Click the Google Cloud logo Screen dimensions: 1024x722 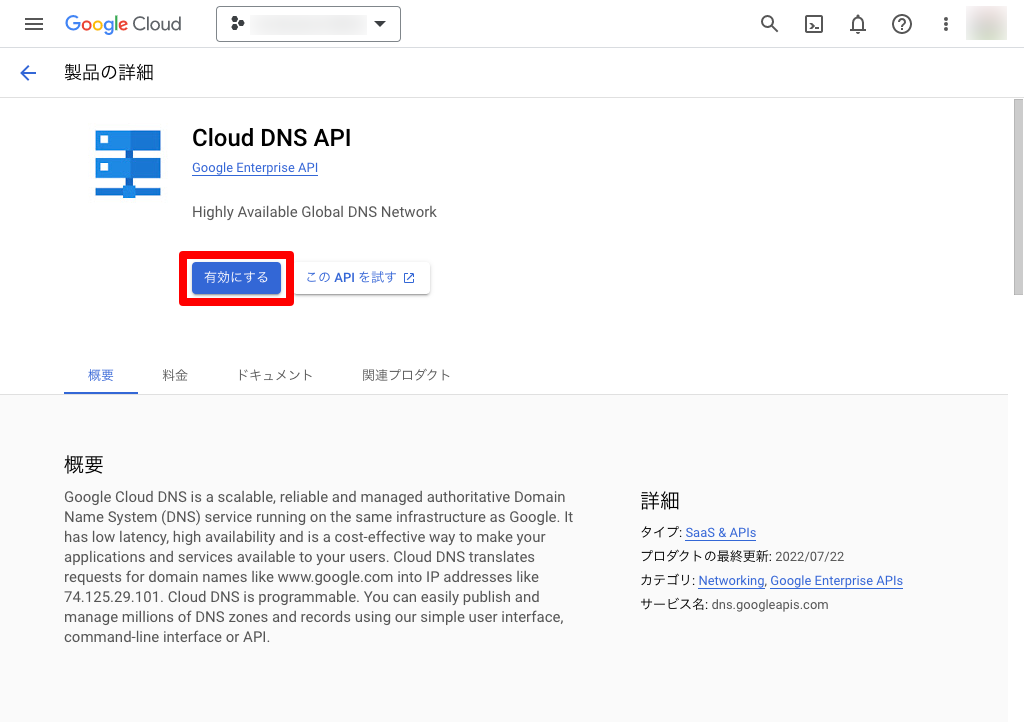(x=123, y=24)
